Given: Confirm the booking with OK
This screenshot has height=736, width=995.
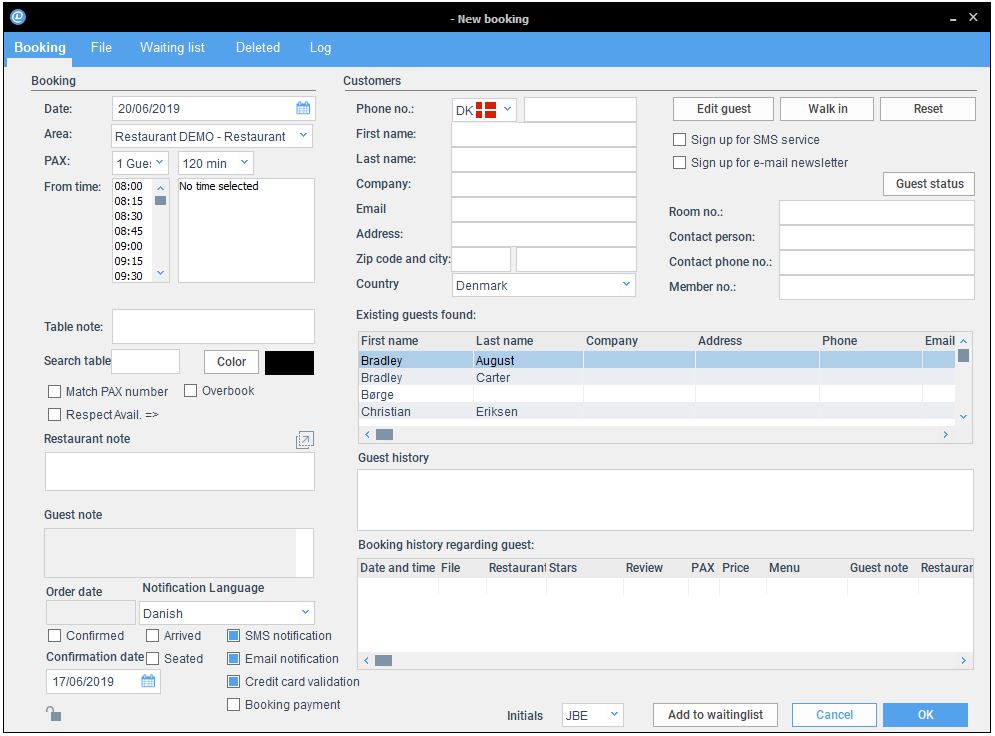Looking at the screenshot, I should pyautogui.click(x=925, y=715).
